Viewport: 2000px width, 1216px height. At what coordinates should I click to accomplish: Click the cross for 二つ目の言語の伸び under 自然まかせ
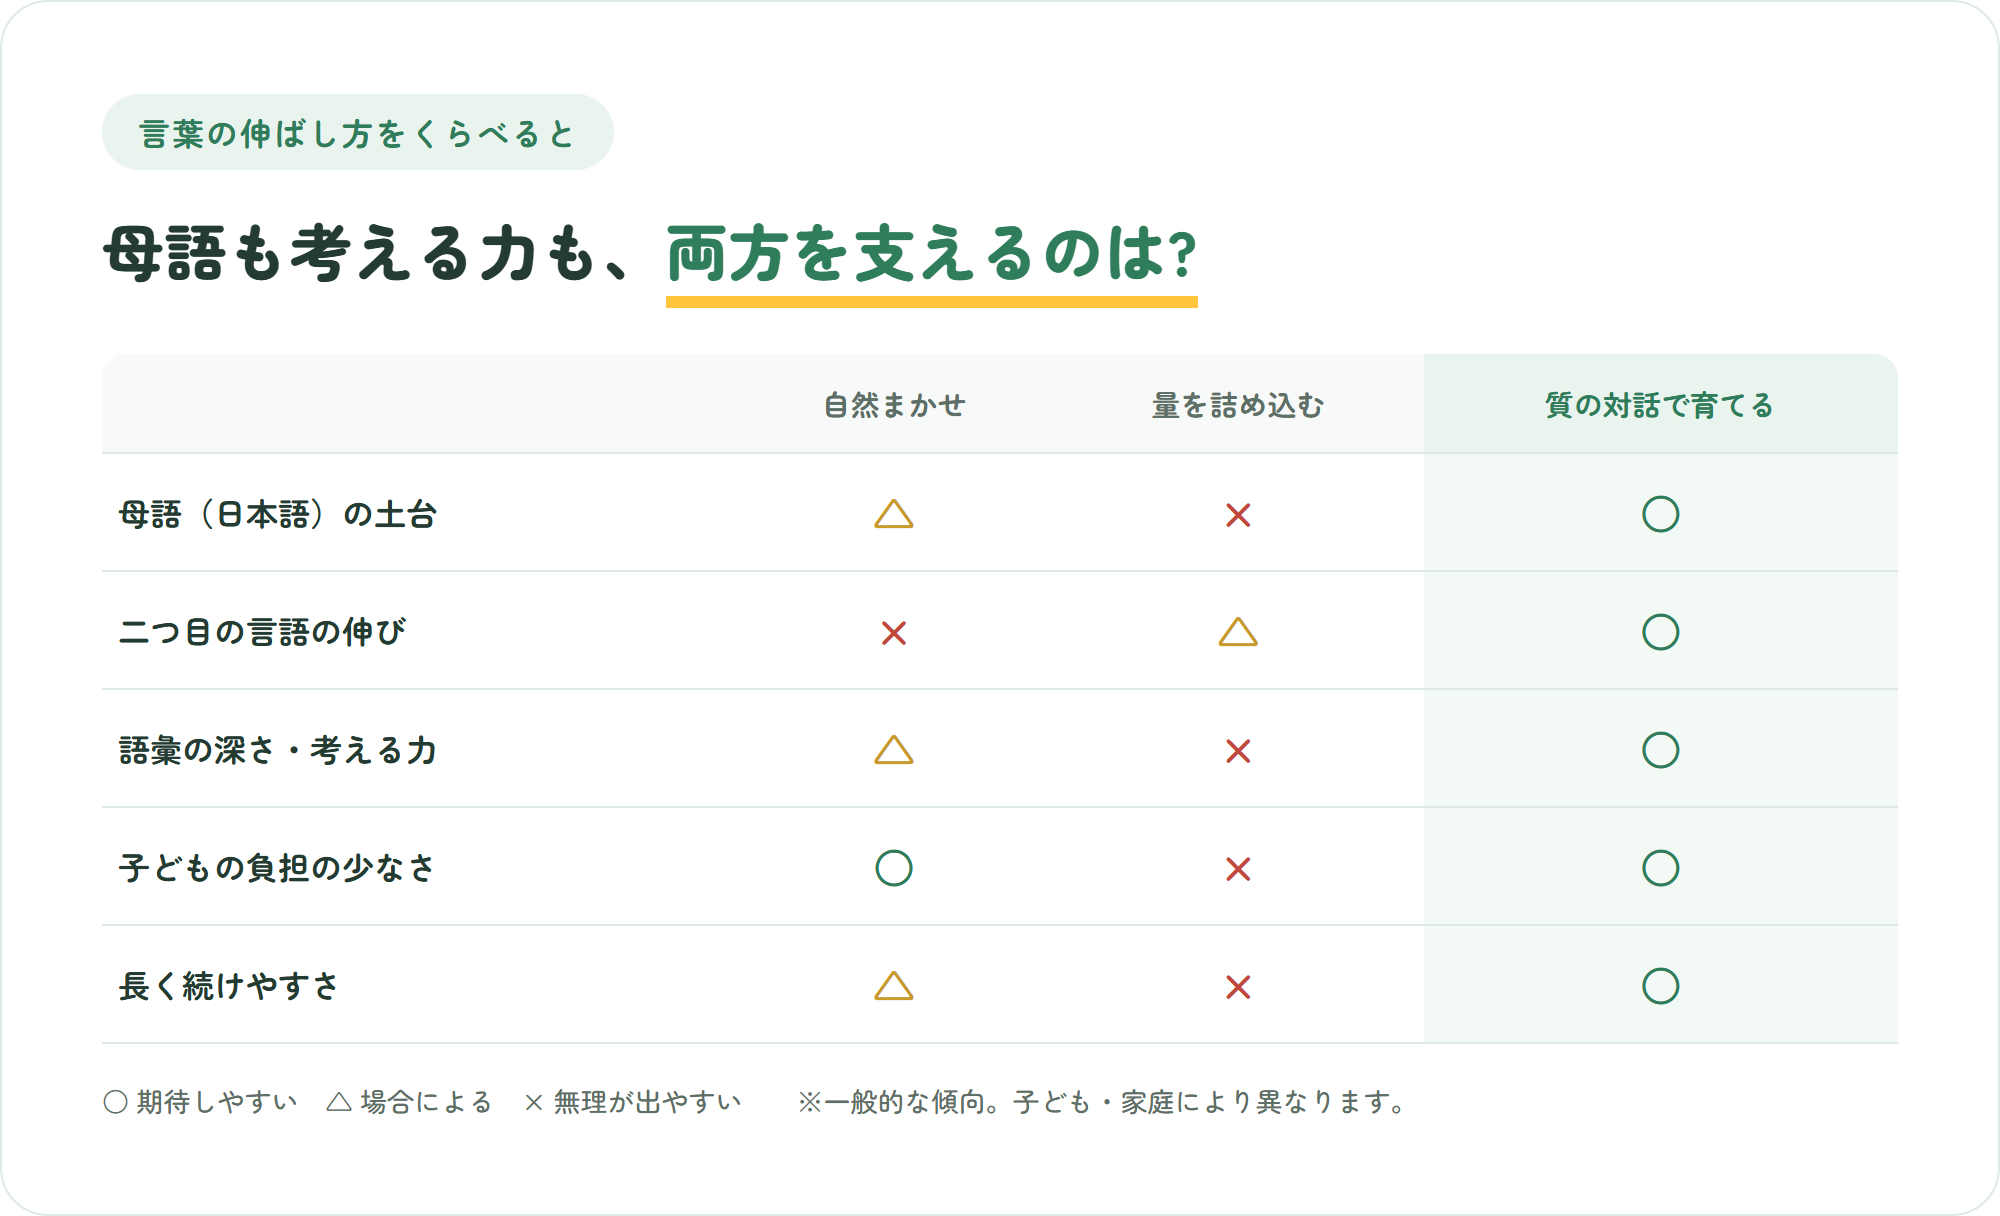coord(894,633)
